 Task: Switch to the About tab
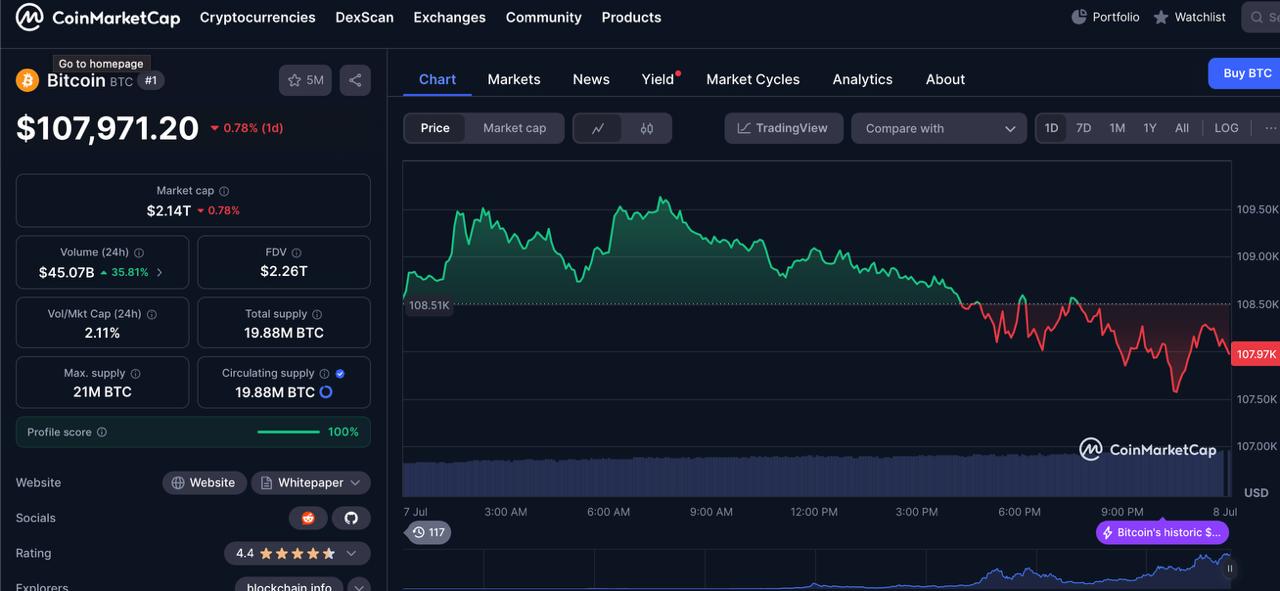click(945, 79)
